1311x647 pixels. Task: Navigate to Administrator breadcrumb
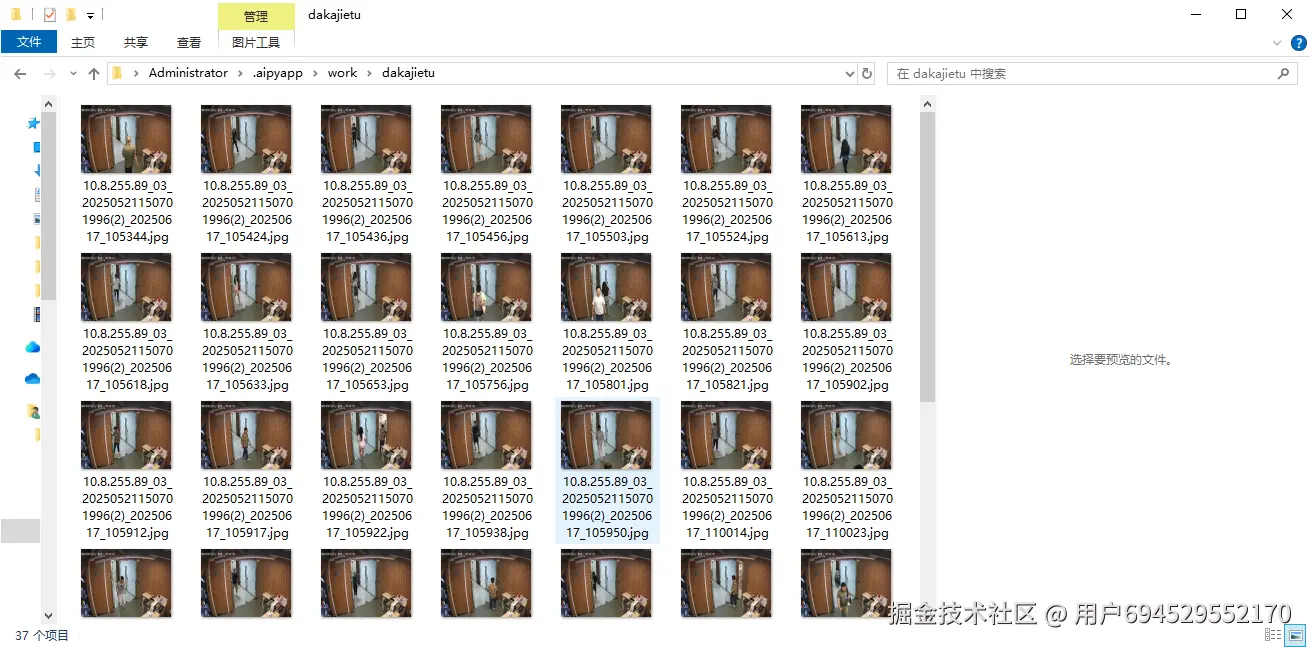tap(188, 73)
